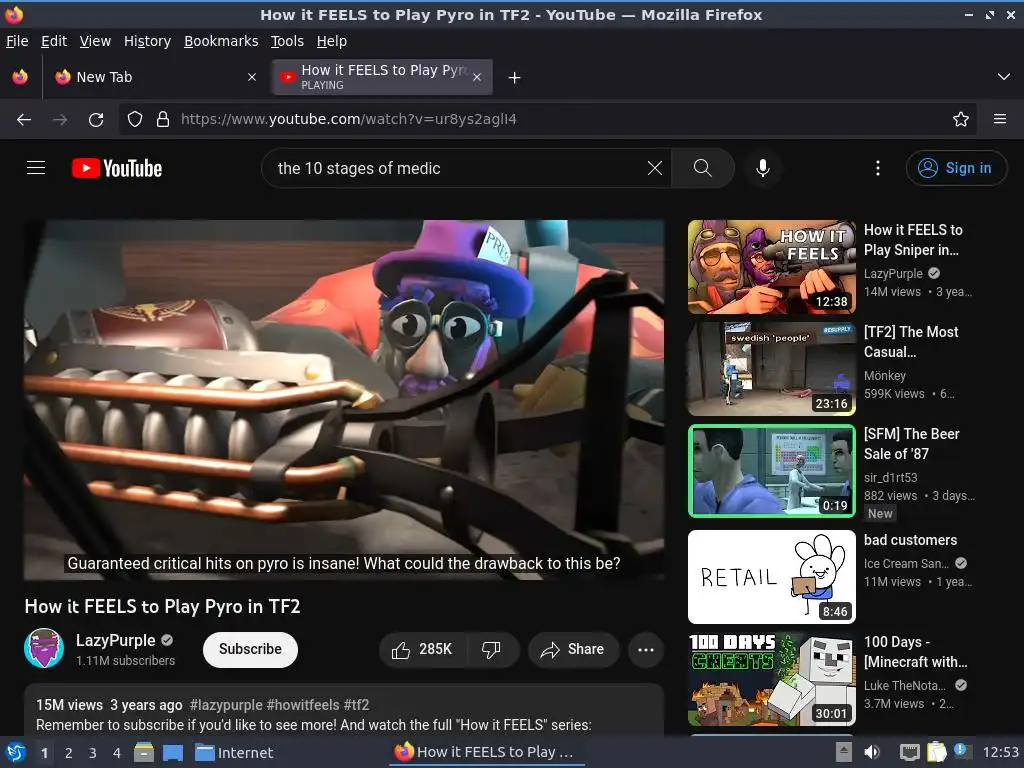Close the New Tab tab

tap(251, 77)
